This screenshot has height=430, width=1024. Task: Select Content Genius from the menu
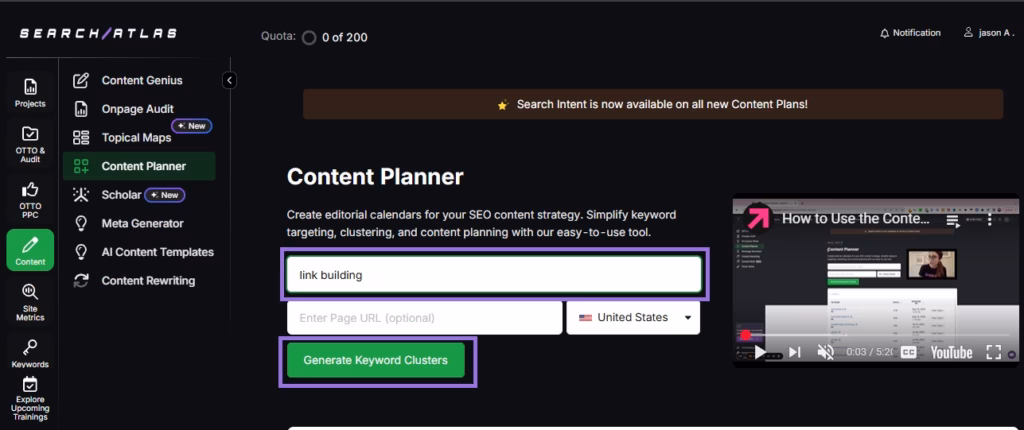(141, 80)
